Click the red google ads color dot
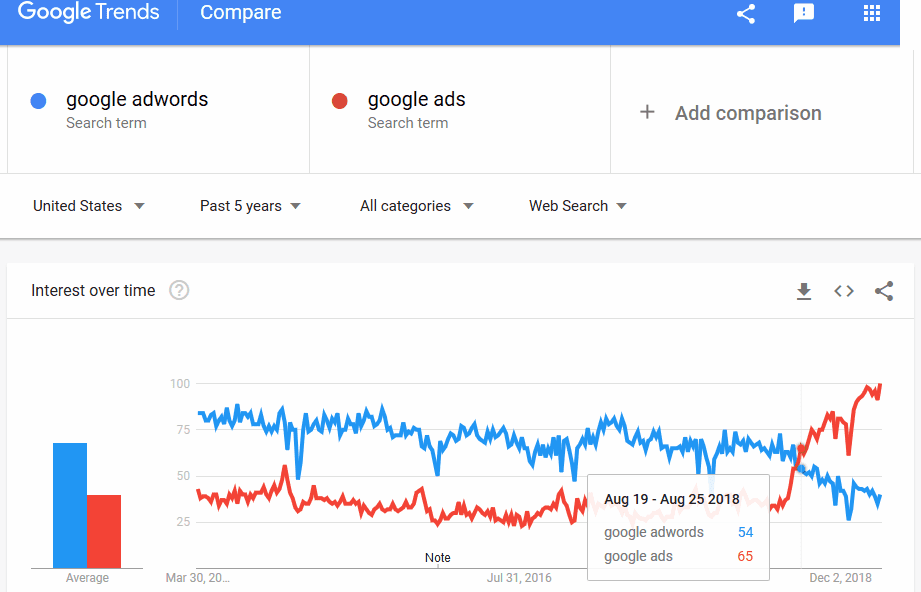The width and height of the screenshot is (921, 592). 340,101
